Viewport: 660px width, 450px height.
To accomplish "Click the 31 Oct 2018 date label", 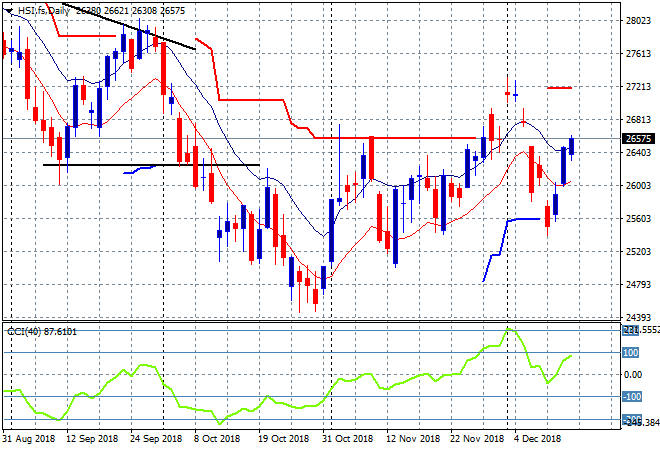I will click(x=347, y=439).
